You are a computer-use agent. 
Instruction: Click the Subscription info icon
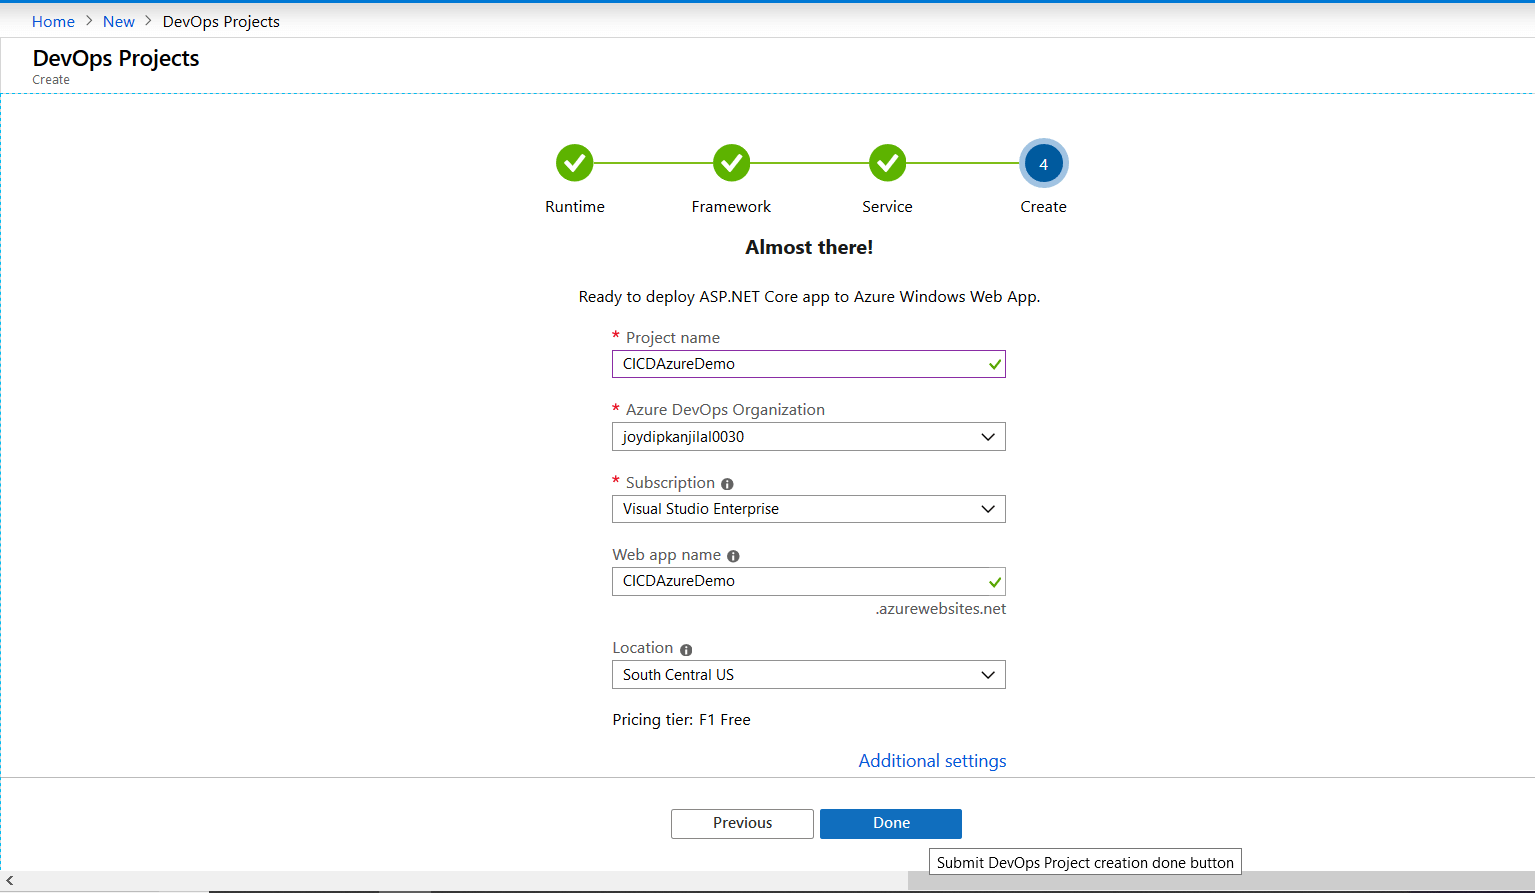727,484
